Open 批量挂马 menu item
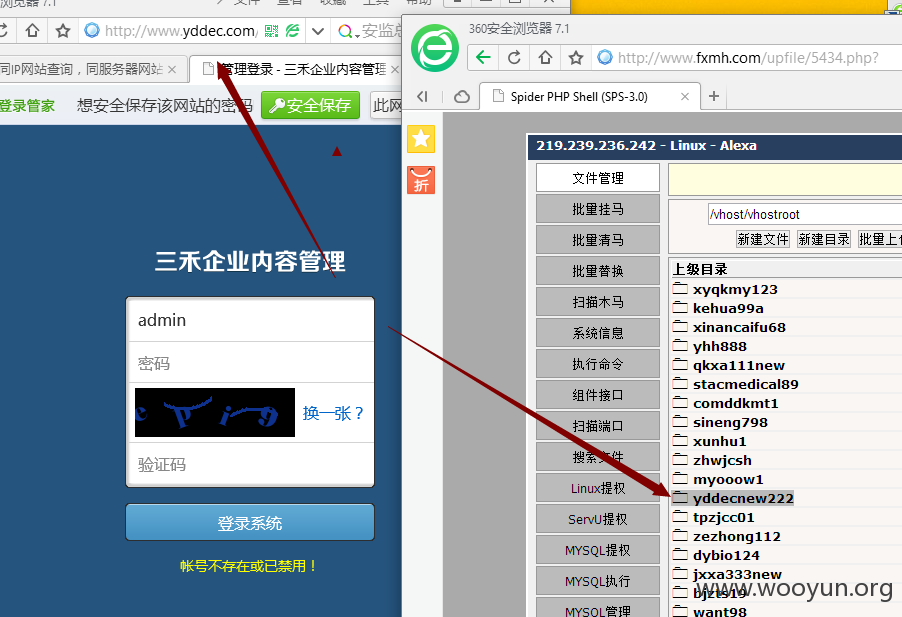902x617 pixels. click(598, 209)
